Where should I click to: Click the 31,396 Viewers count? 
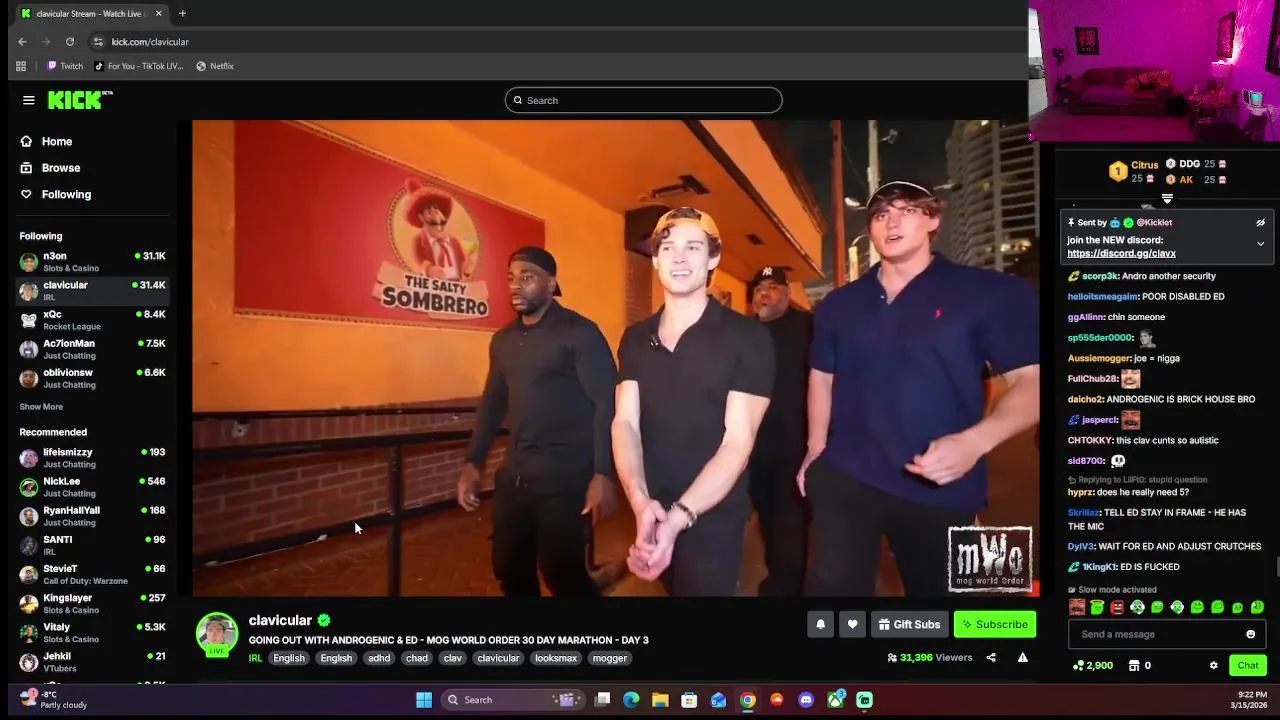(930, 657)
